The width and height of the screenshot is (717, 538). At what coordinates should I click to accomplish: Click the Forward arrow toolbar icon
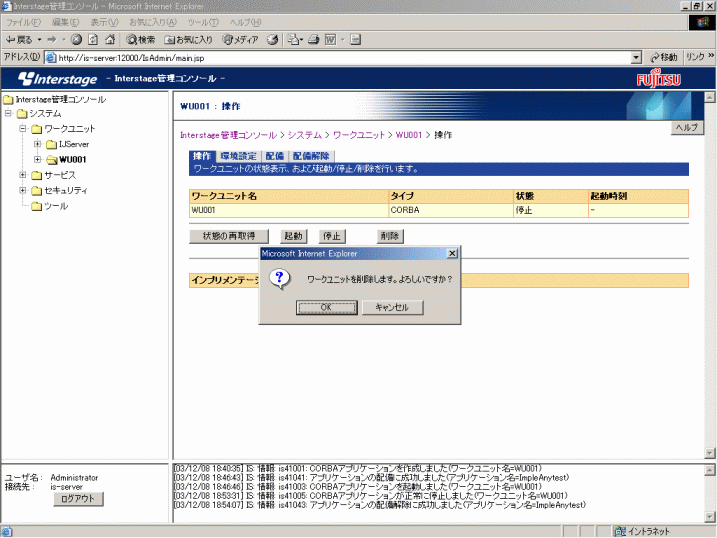coord(51,40)
